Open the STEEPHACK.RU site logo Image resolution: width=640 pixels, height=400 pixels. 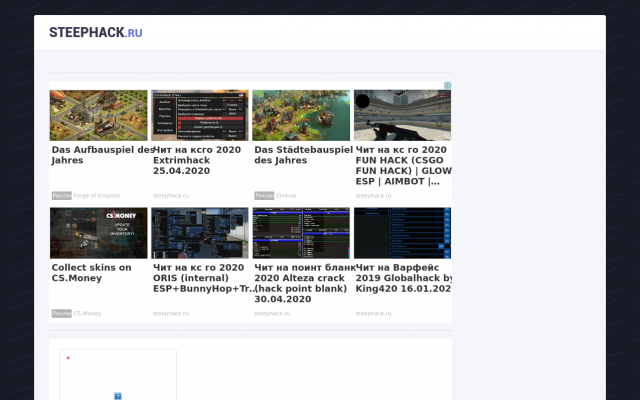[x=96, y=33]
